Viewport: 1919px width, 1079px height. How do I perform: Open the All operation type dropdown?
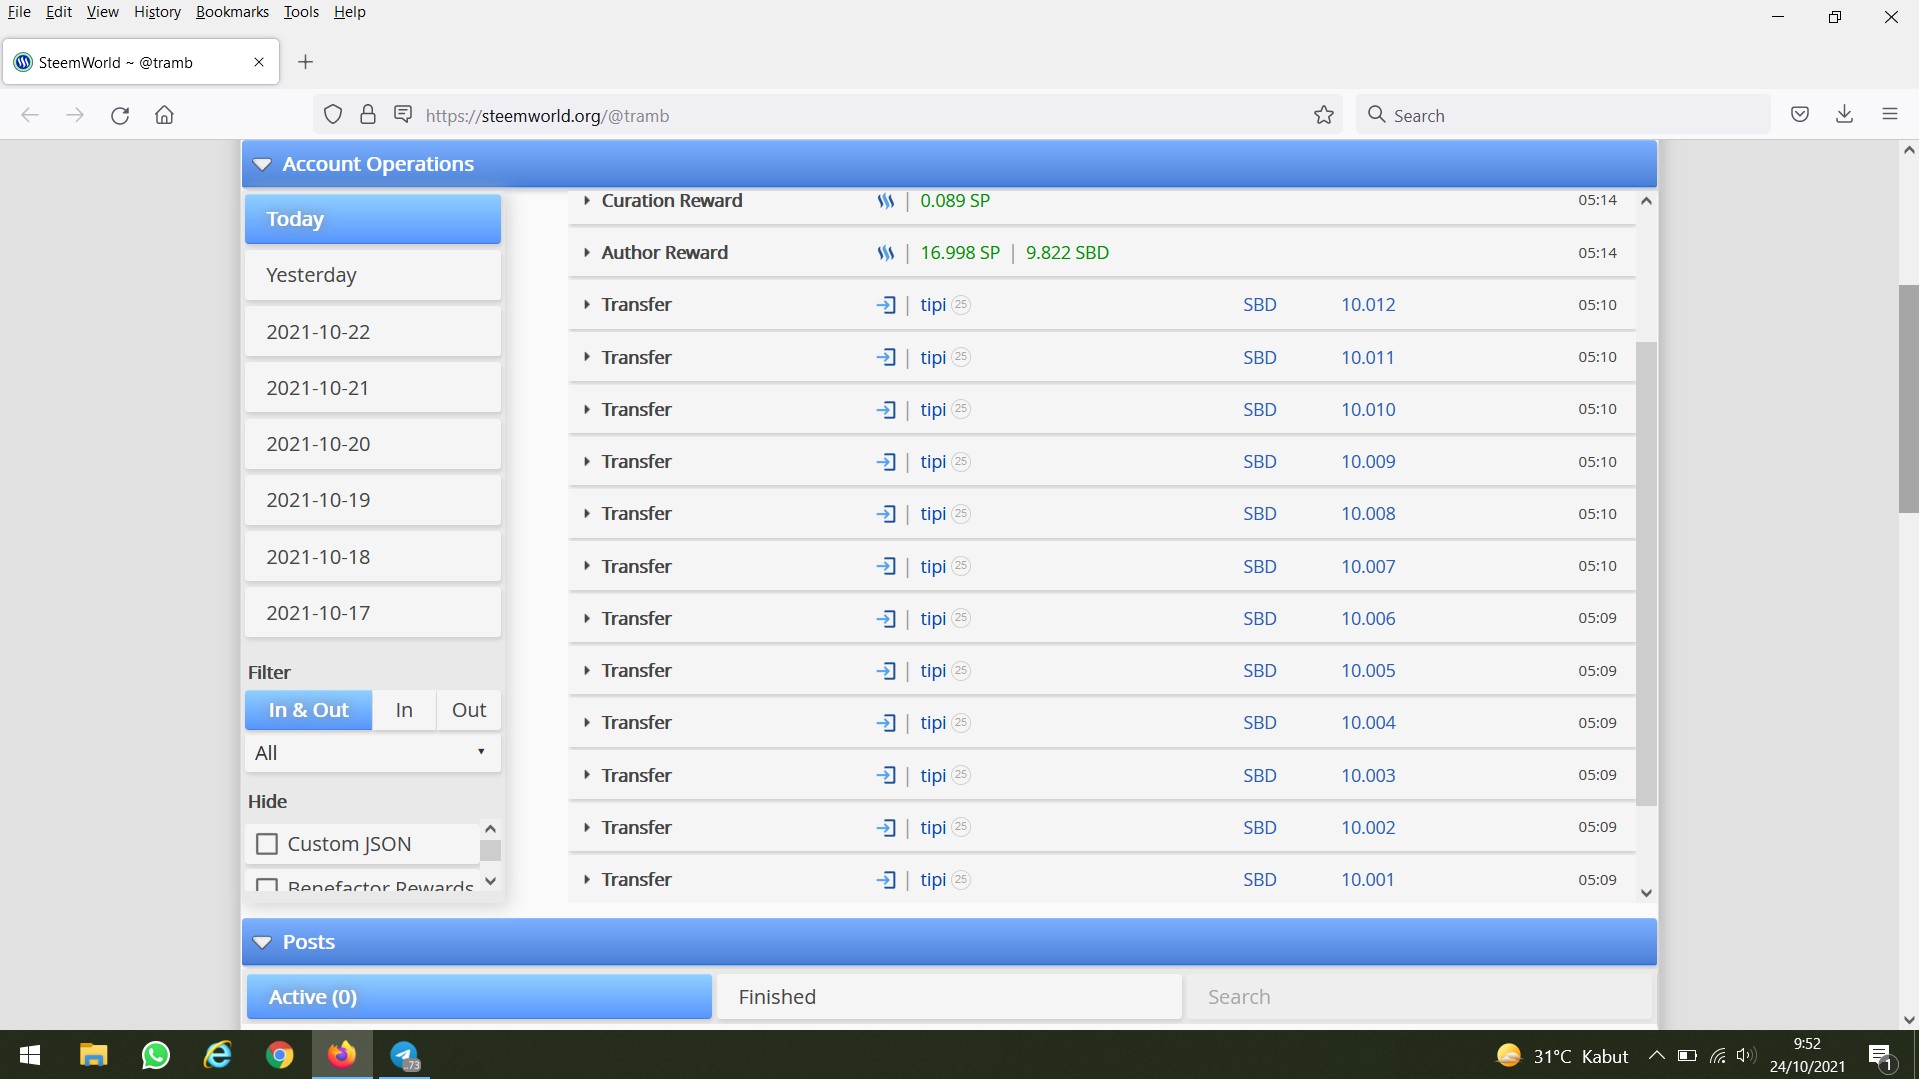(x=372, y=753)
